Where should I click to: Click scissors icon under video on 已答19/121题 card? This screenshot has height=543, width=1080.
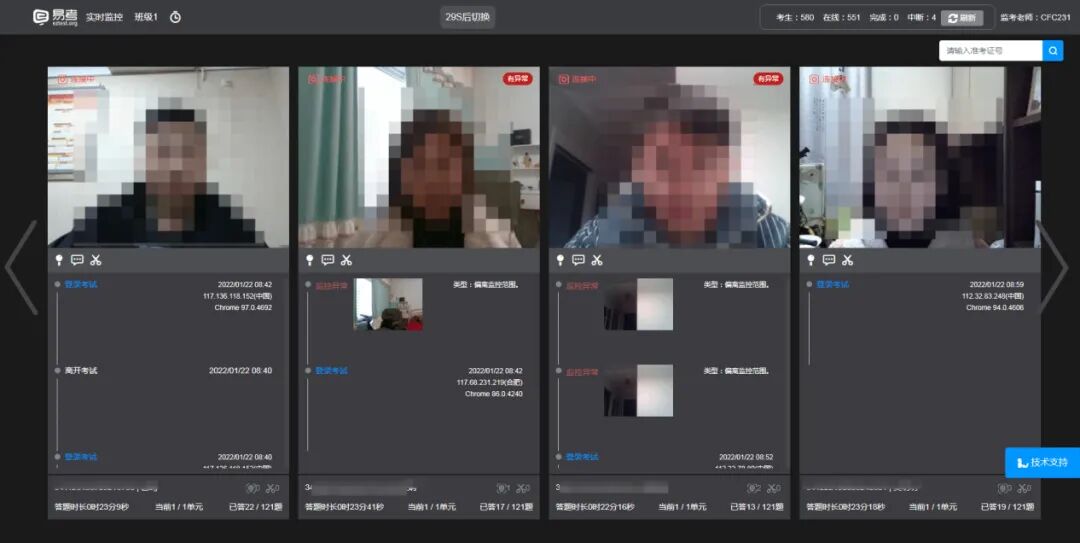(x=848, y=260)
